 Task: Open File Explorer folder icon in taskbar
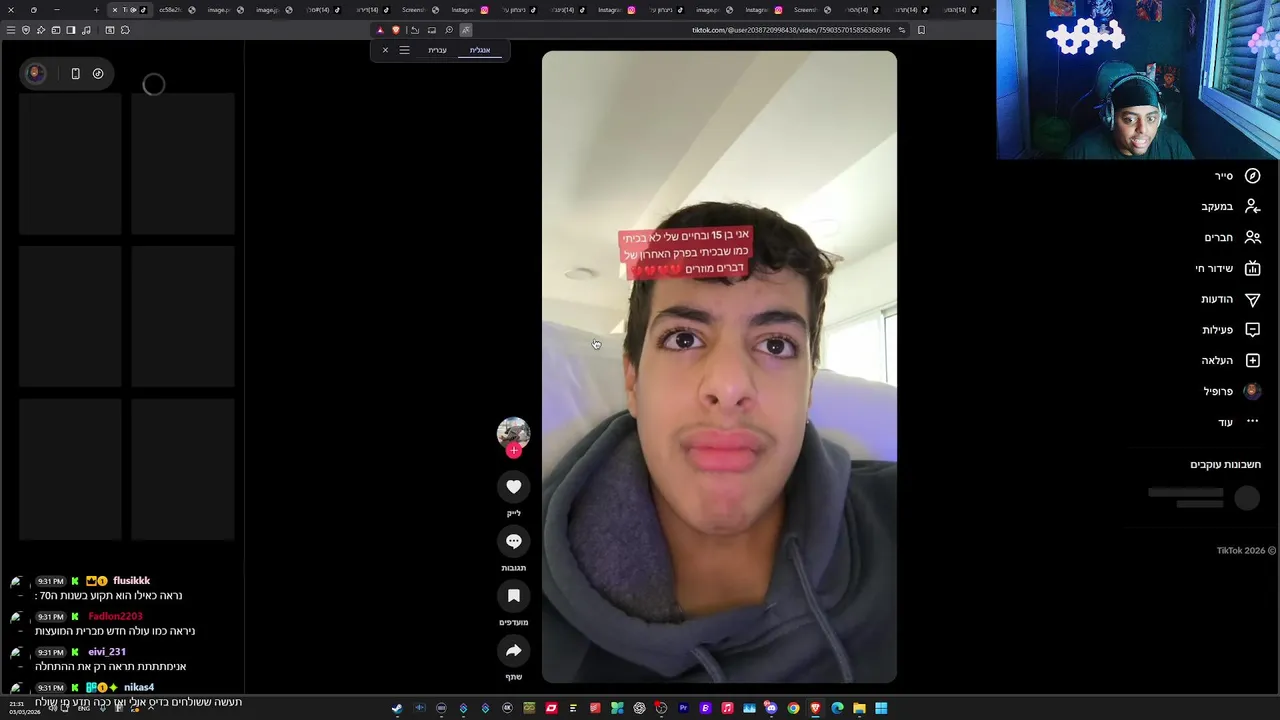859,708
